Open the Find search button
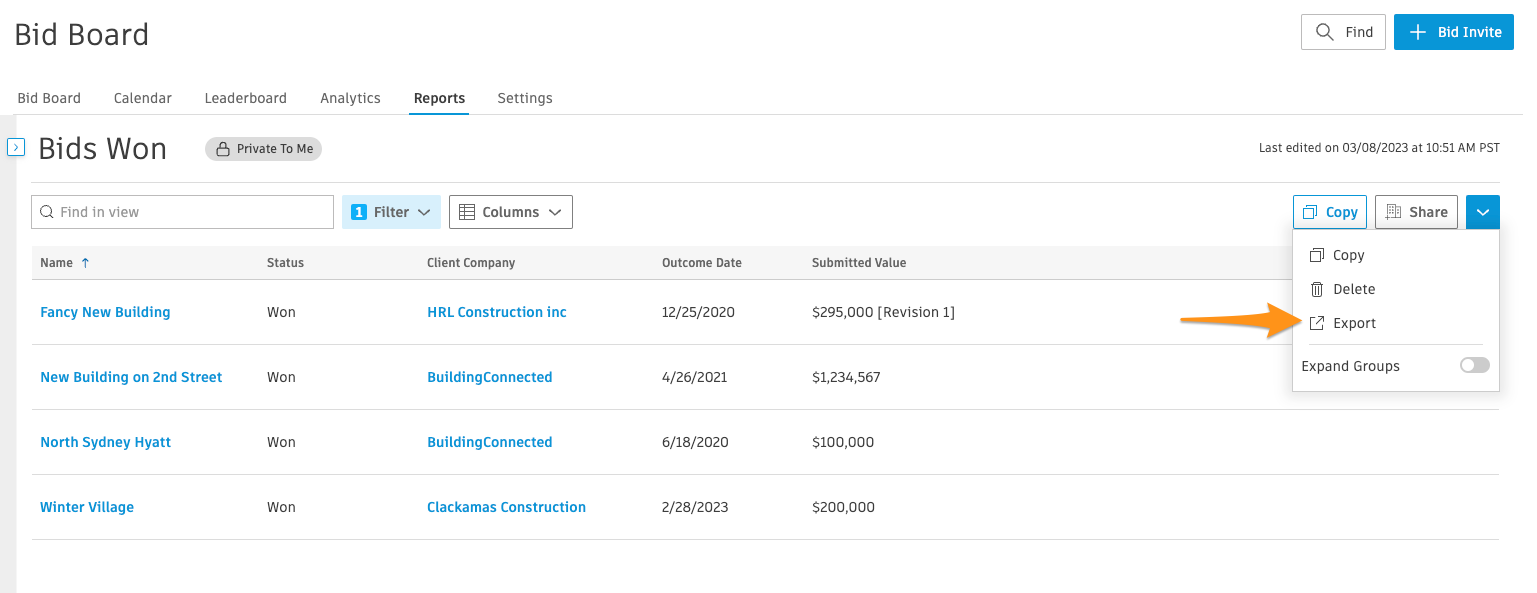The image size is (1537, 593). point(1343,32)
